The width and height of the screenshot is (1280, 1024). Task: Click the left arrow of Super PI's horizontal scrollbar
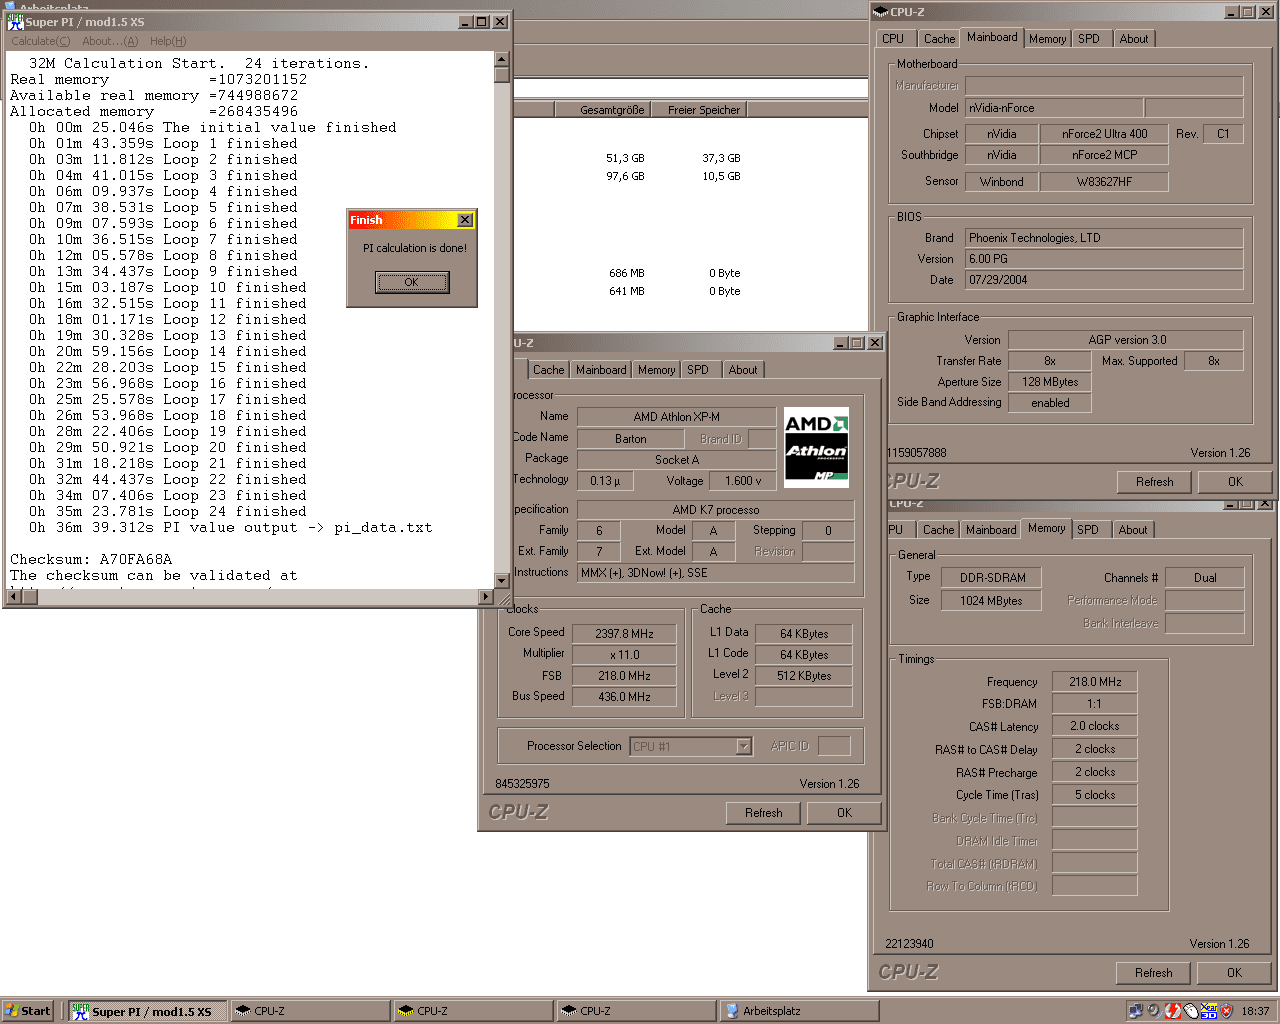tap(14, 597)
